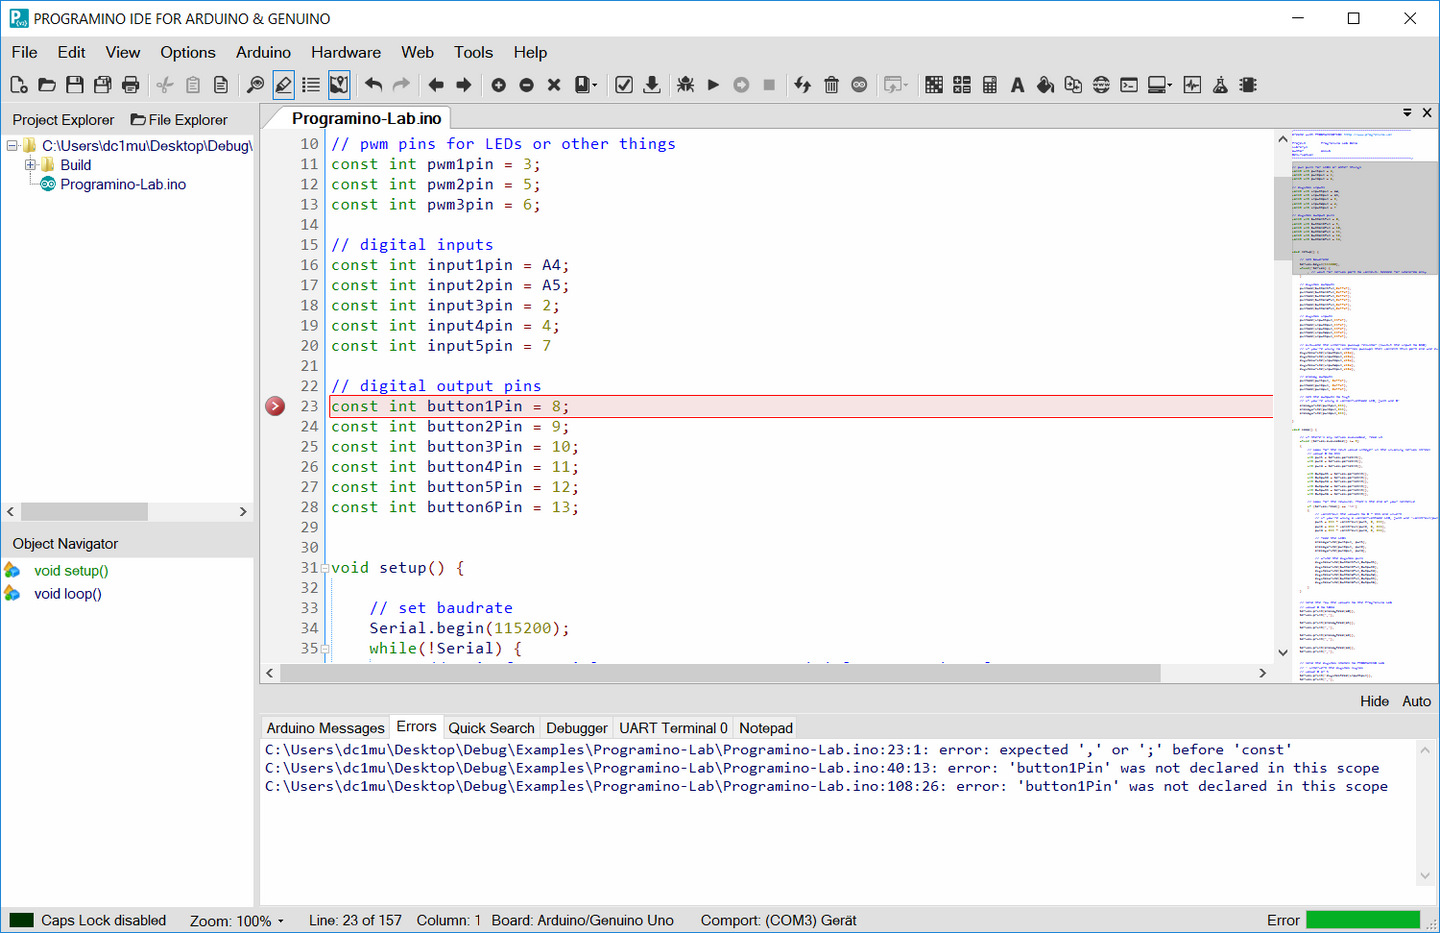
Task: Expand the Build folder node
Action: click(30, 165)
